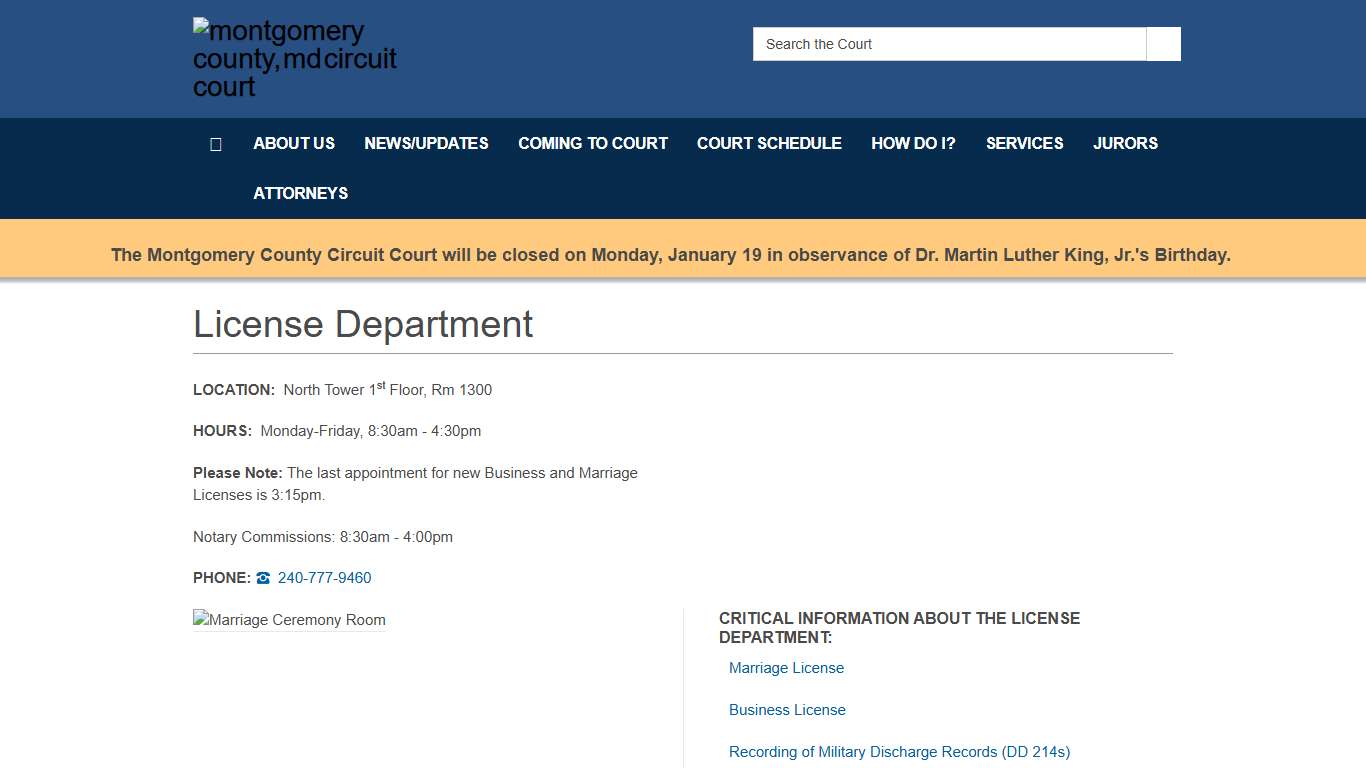Open the SERVICES menu
The width and height of the screenshot is (1366, 768).
(1024, 144)
